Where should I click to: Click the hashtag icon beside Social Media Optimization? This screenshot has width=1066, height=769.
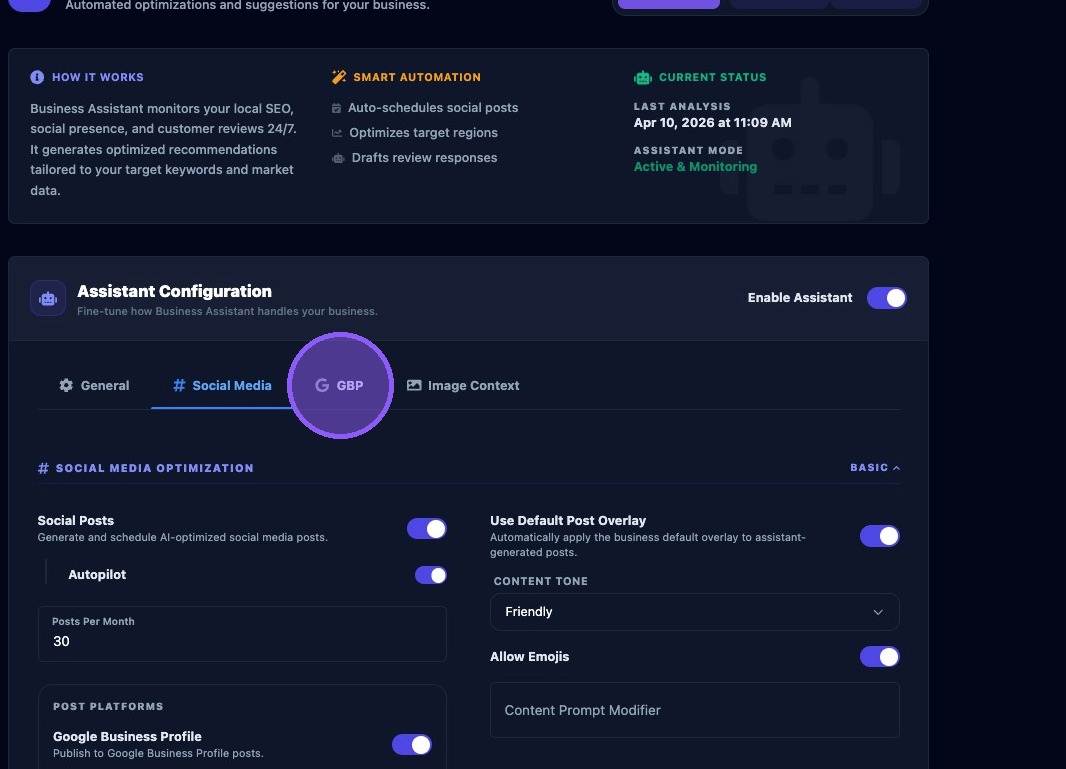point(44,468)
